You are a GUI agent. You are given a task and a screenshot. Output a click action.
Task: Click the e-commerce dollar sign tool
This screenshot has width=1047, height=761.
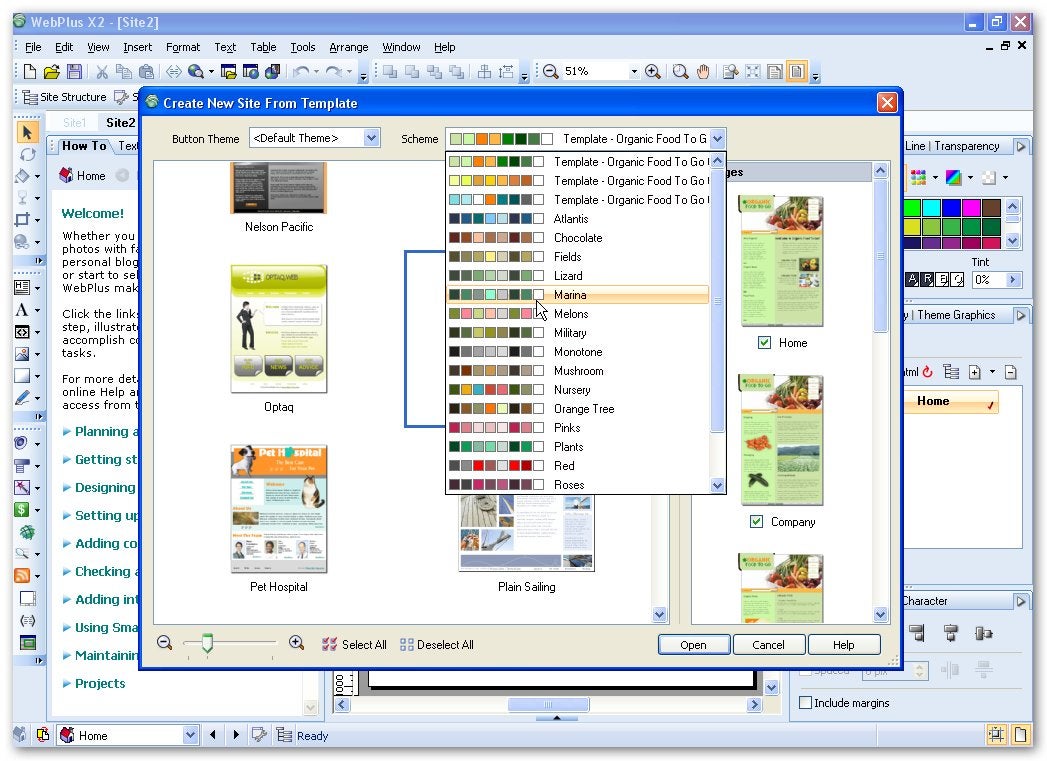(22, 509)
